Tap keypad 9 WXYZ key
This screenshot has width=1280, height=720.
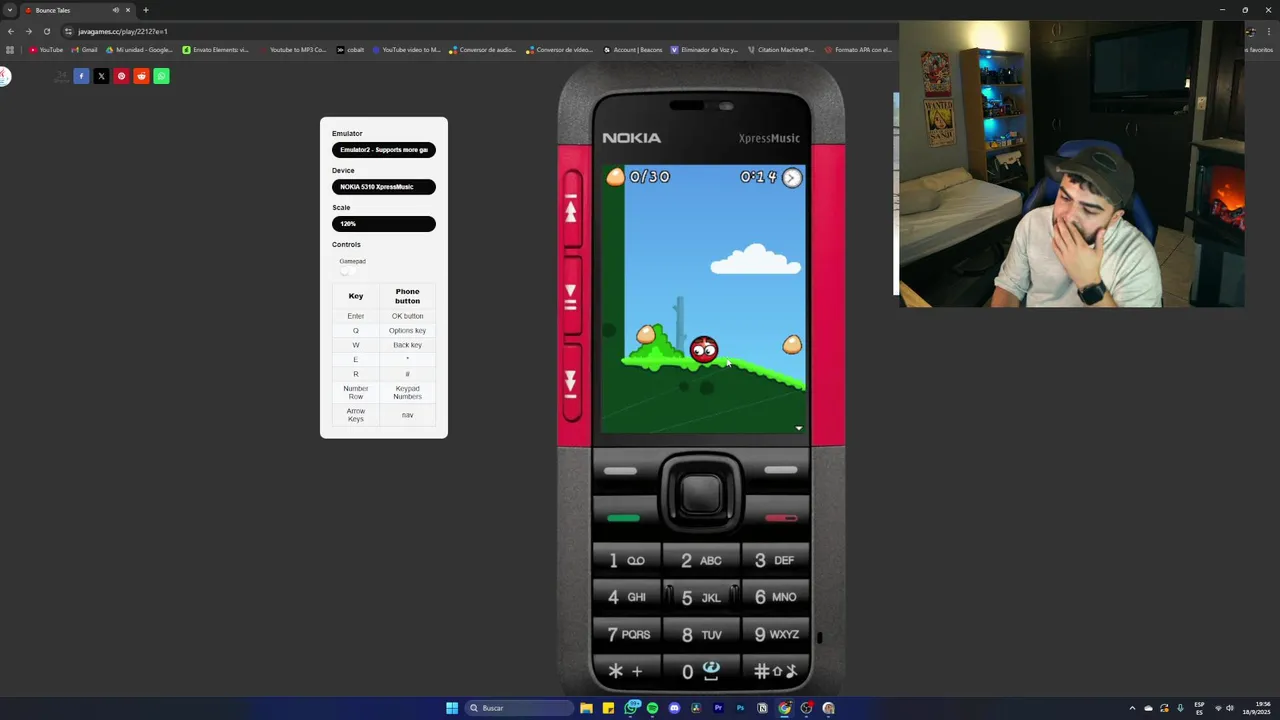[775, 634]
